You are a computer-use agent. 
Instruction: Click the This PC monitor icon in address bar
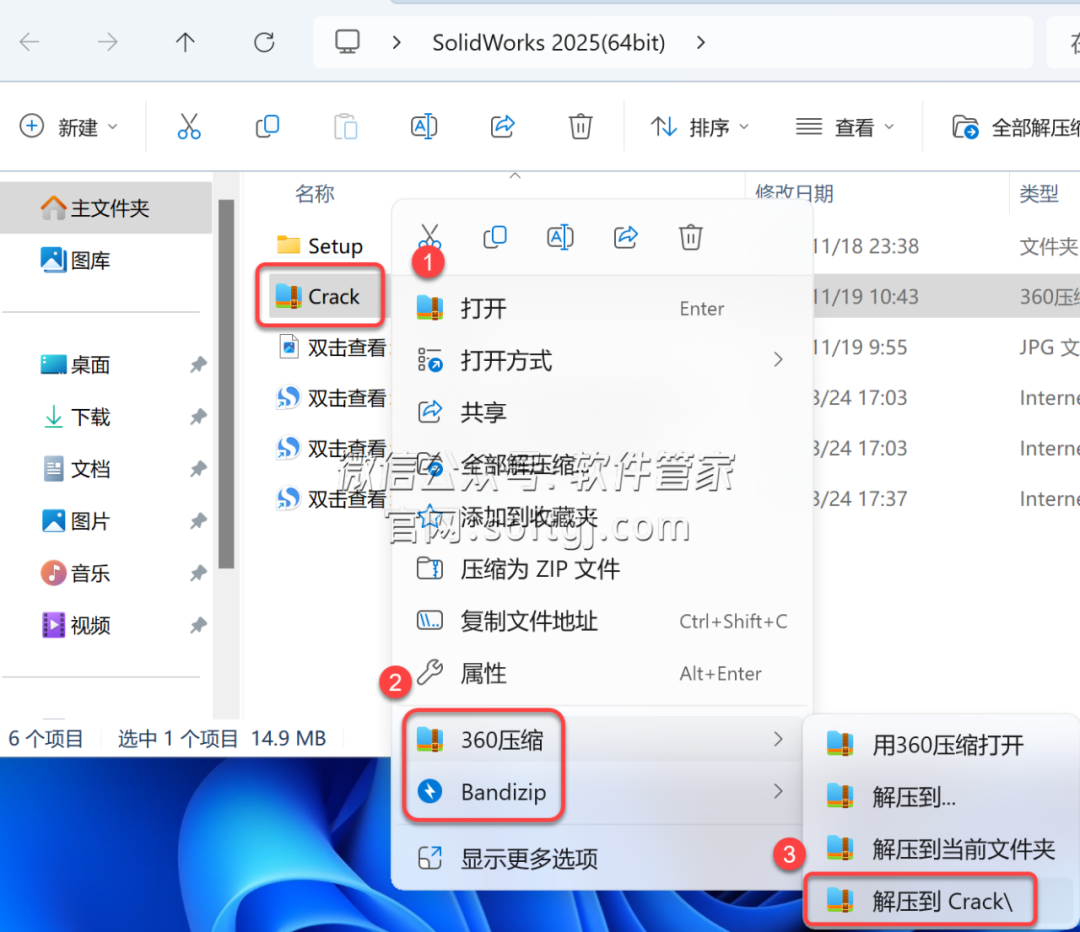(x=347, y=42)
